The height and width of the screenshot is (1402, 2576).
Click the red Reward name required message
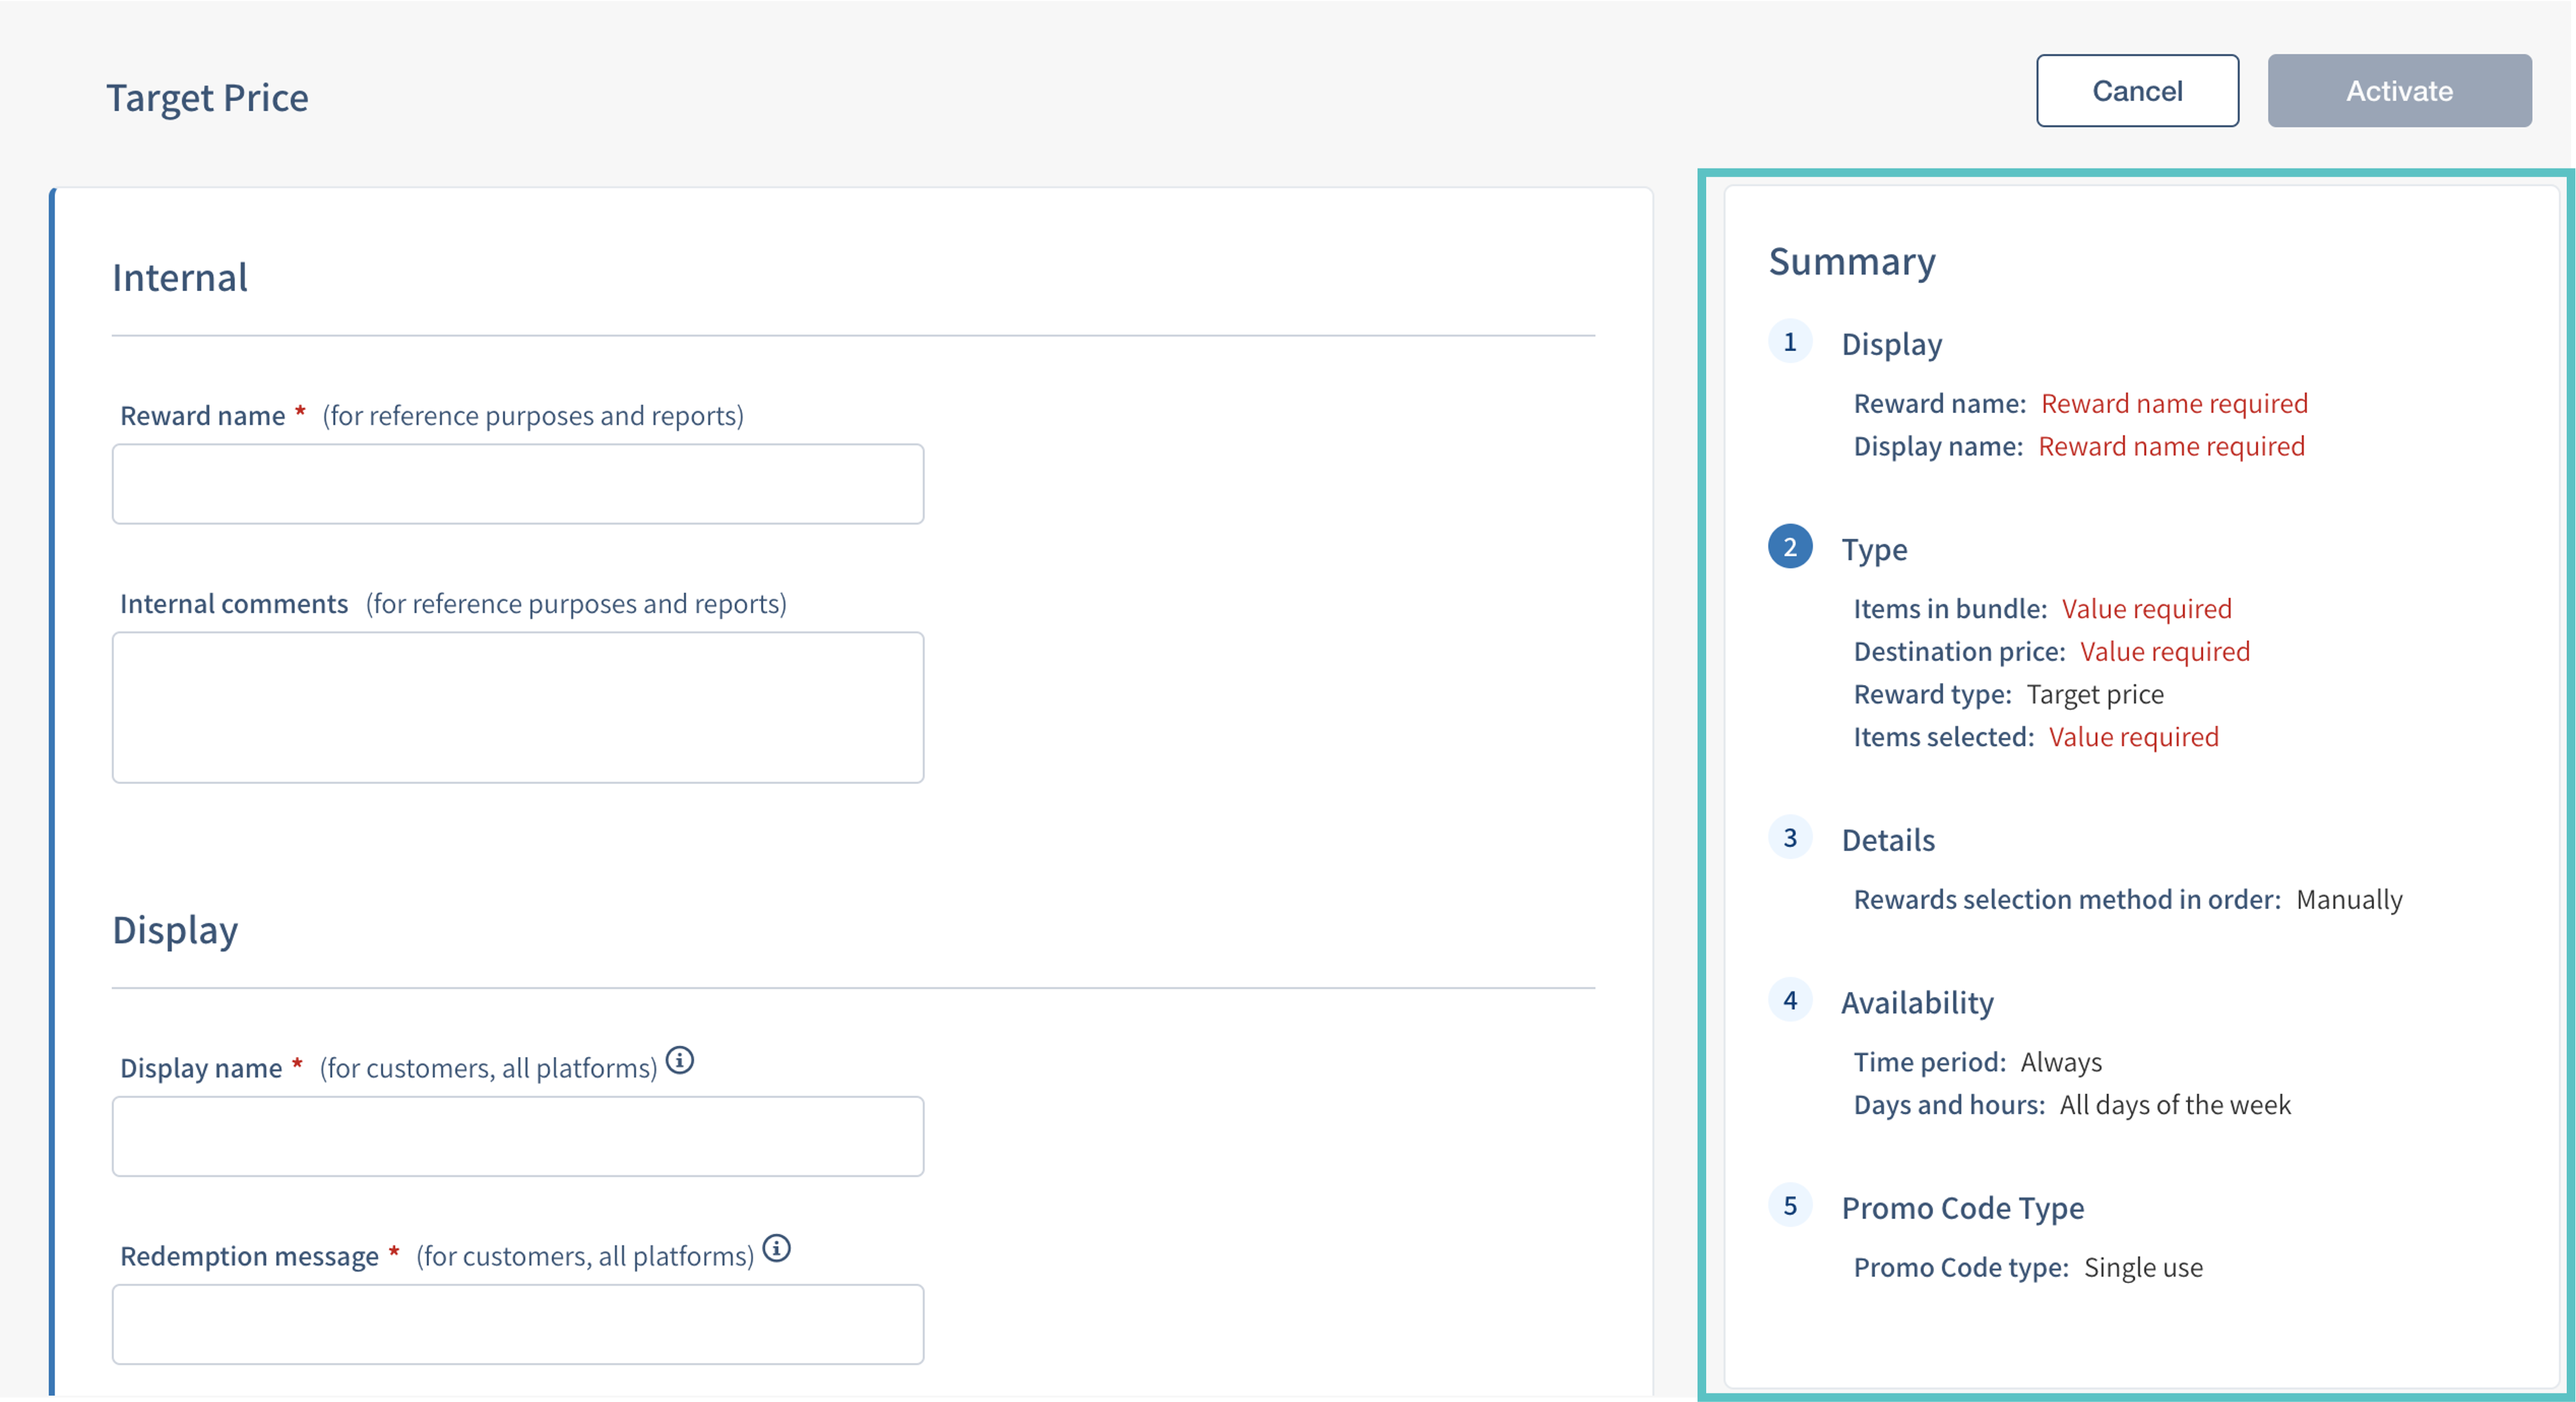2174,404
